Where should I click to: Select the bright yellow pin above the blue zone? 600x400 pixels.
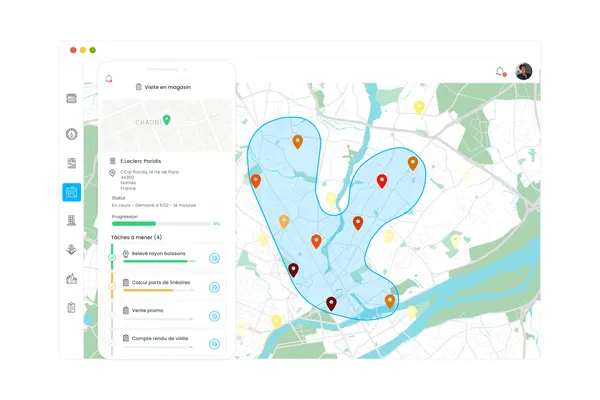[419, 107]
